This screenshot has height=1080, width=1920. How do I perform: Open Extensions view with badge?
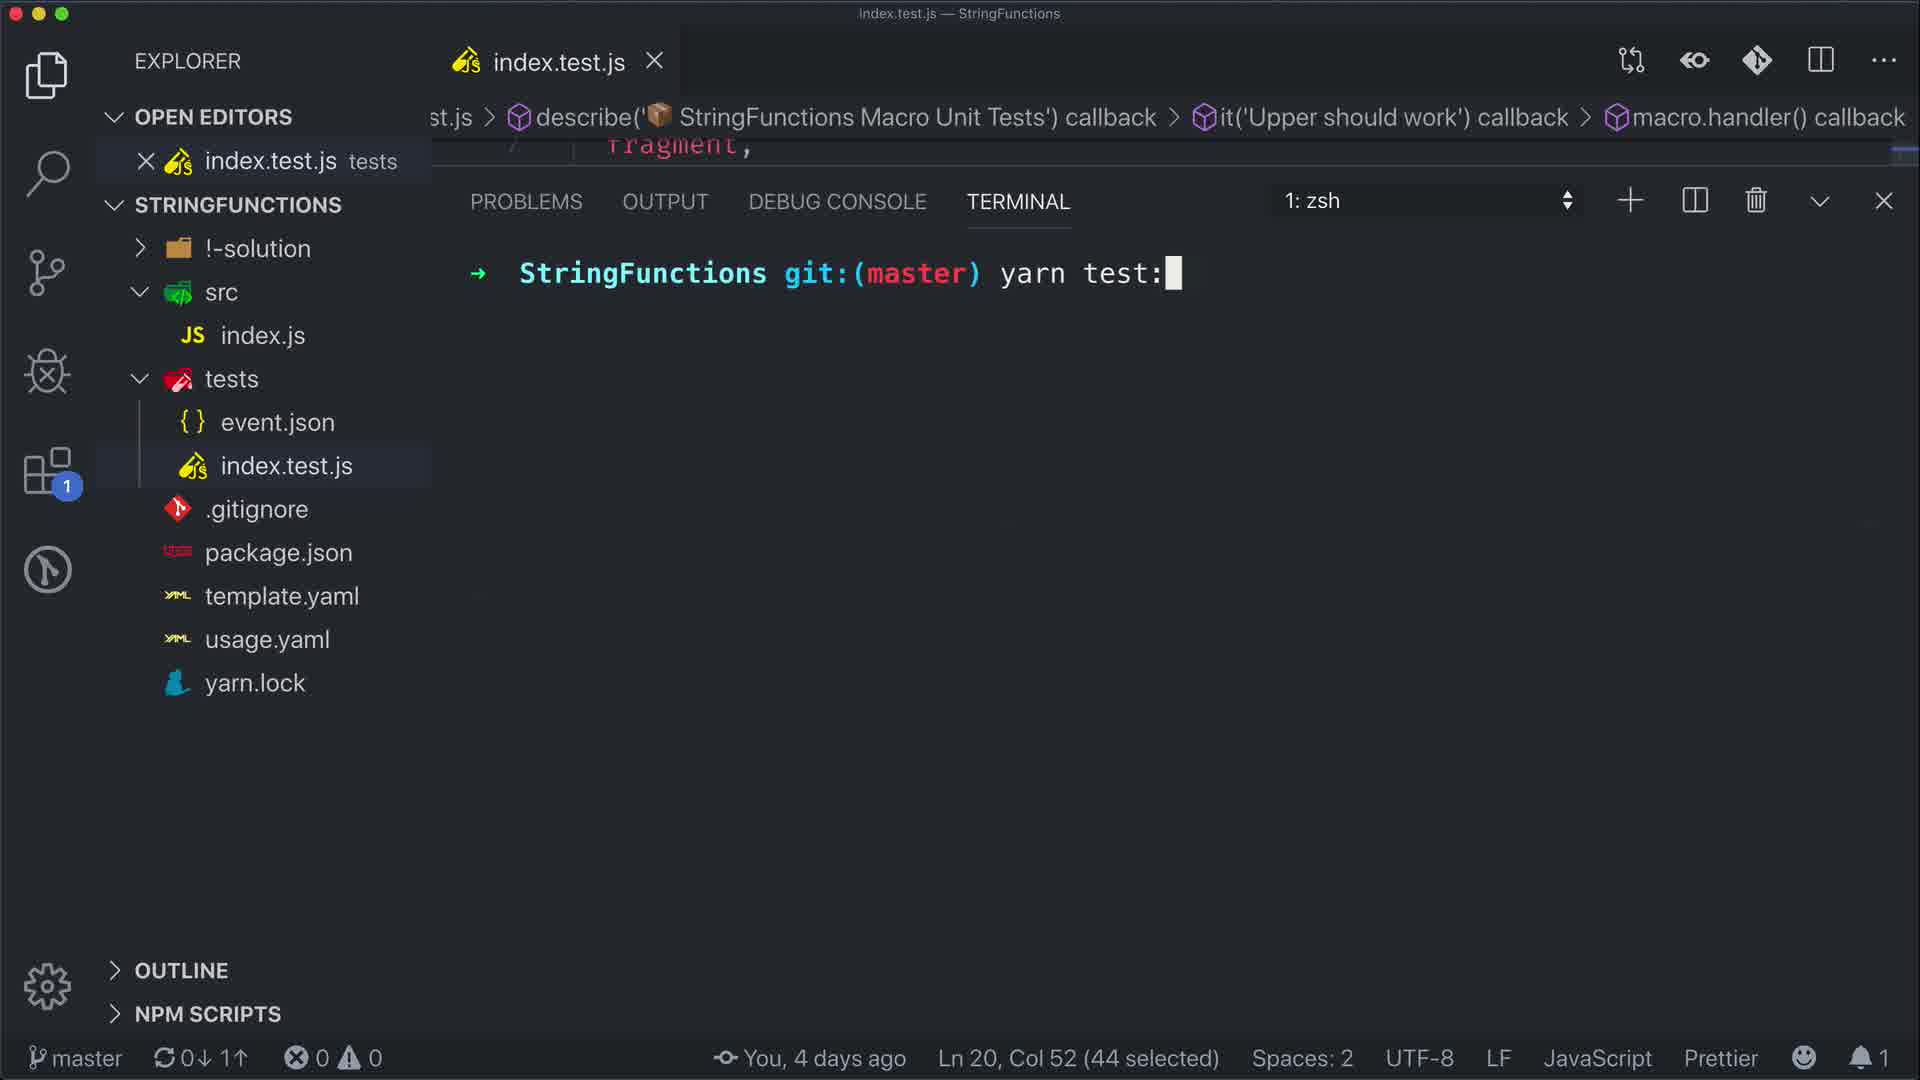point(47,472)
